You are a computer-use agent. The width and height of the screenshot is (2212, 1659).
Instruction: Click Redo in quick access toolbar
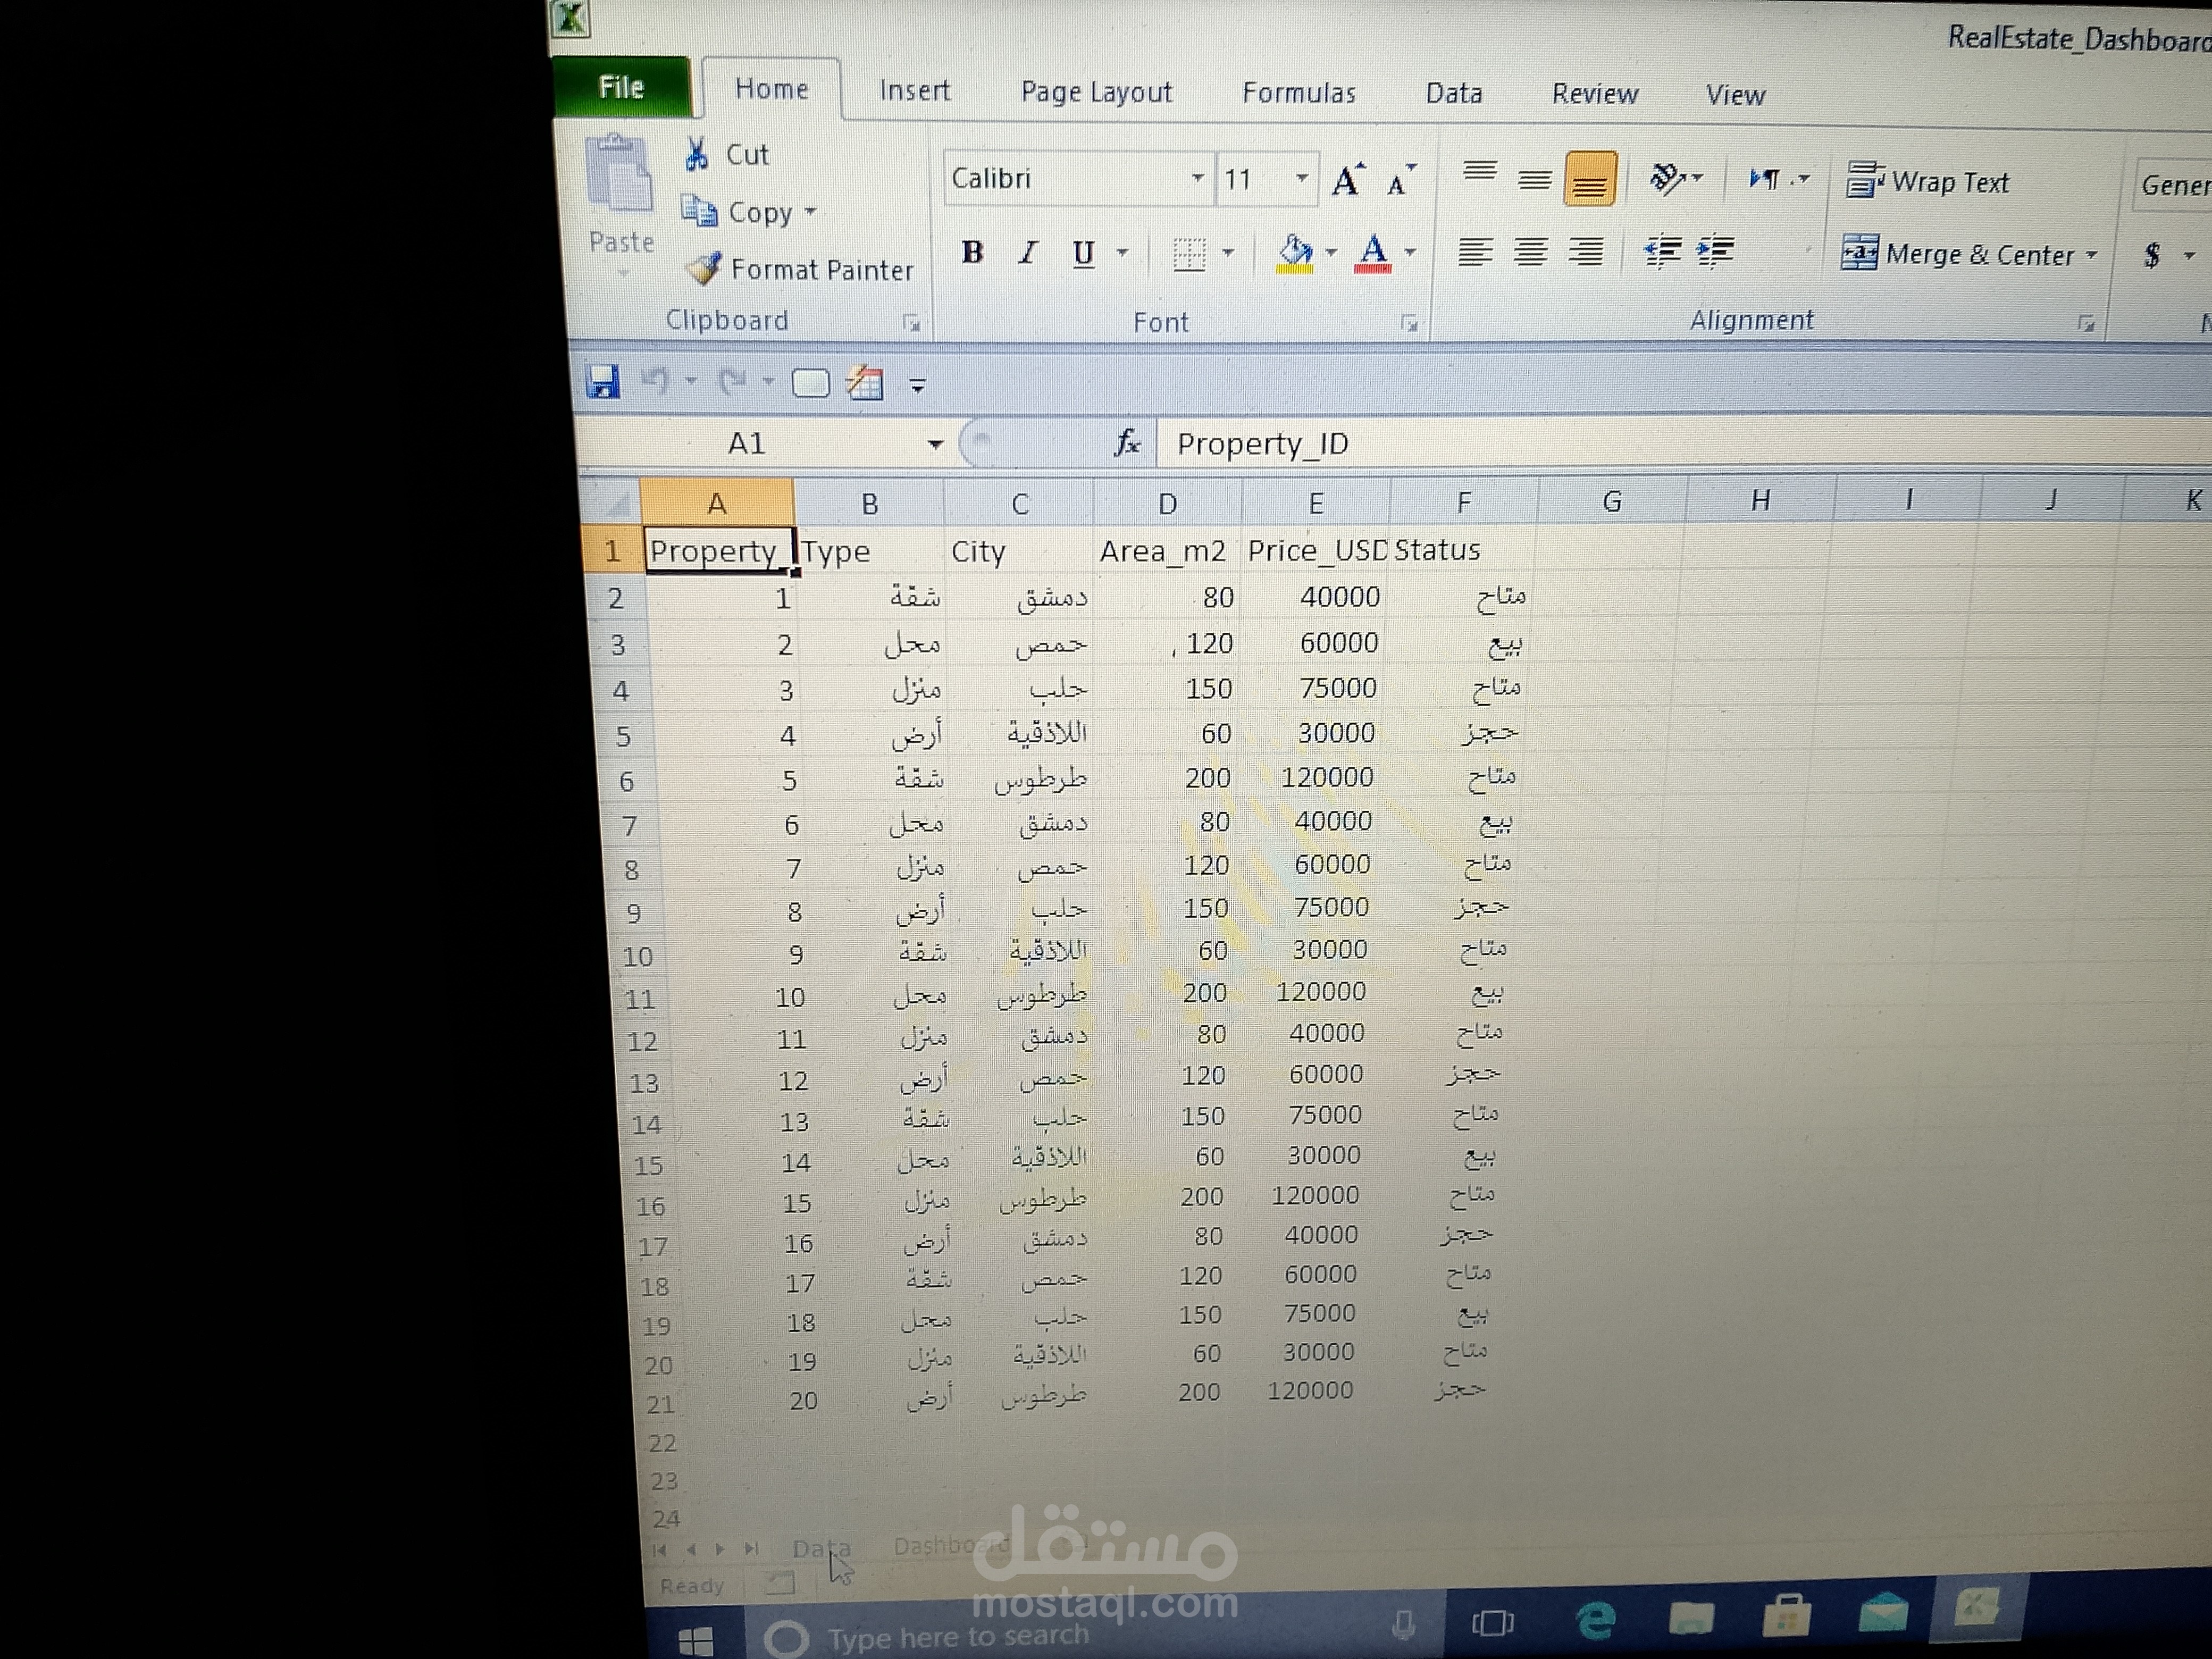click(733, 382)
